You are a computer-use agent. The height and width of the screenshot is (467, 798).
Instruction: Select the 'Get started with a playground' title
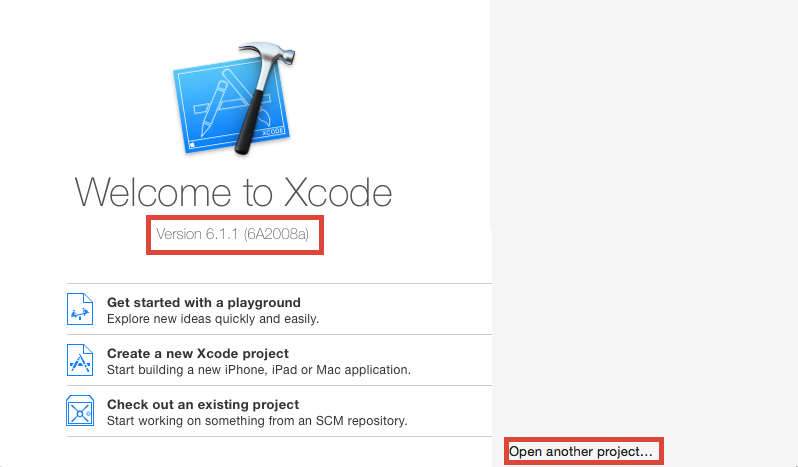click(203, 302)
